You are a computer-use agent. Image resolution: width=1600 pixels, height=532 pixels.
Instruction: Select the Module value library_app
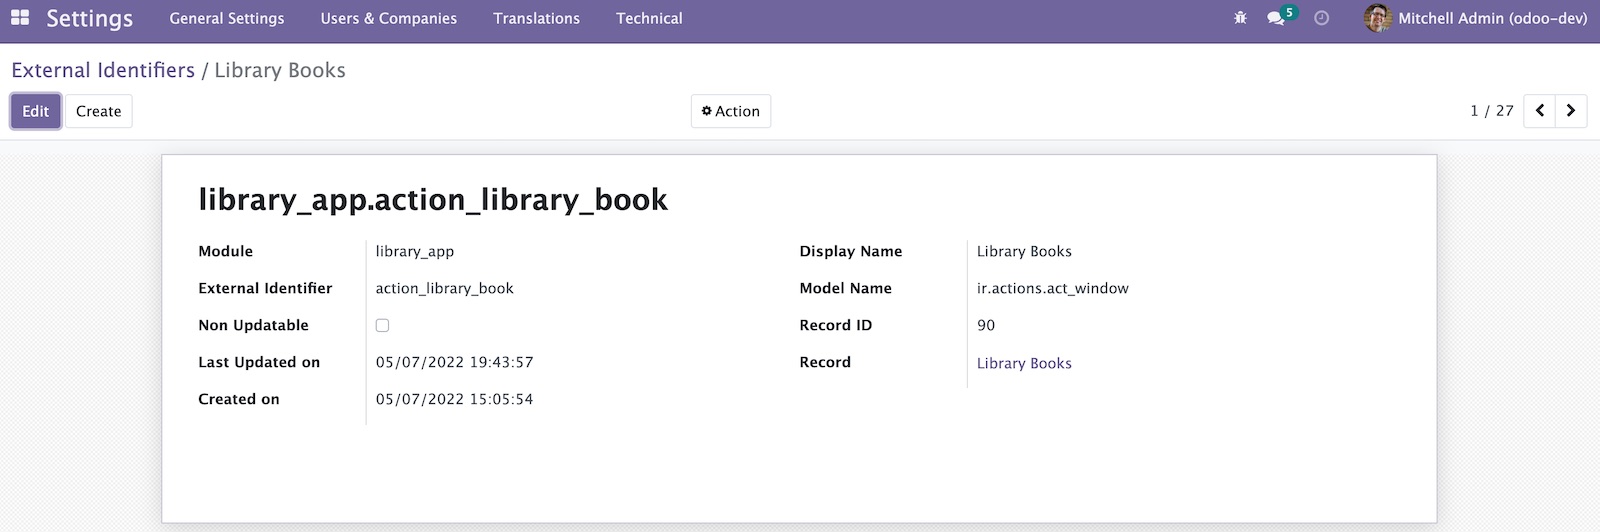coord(415,251)
